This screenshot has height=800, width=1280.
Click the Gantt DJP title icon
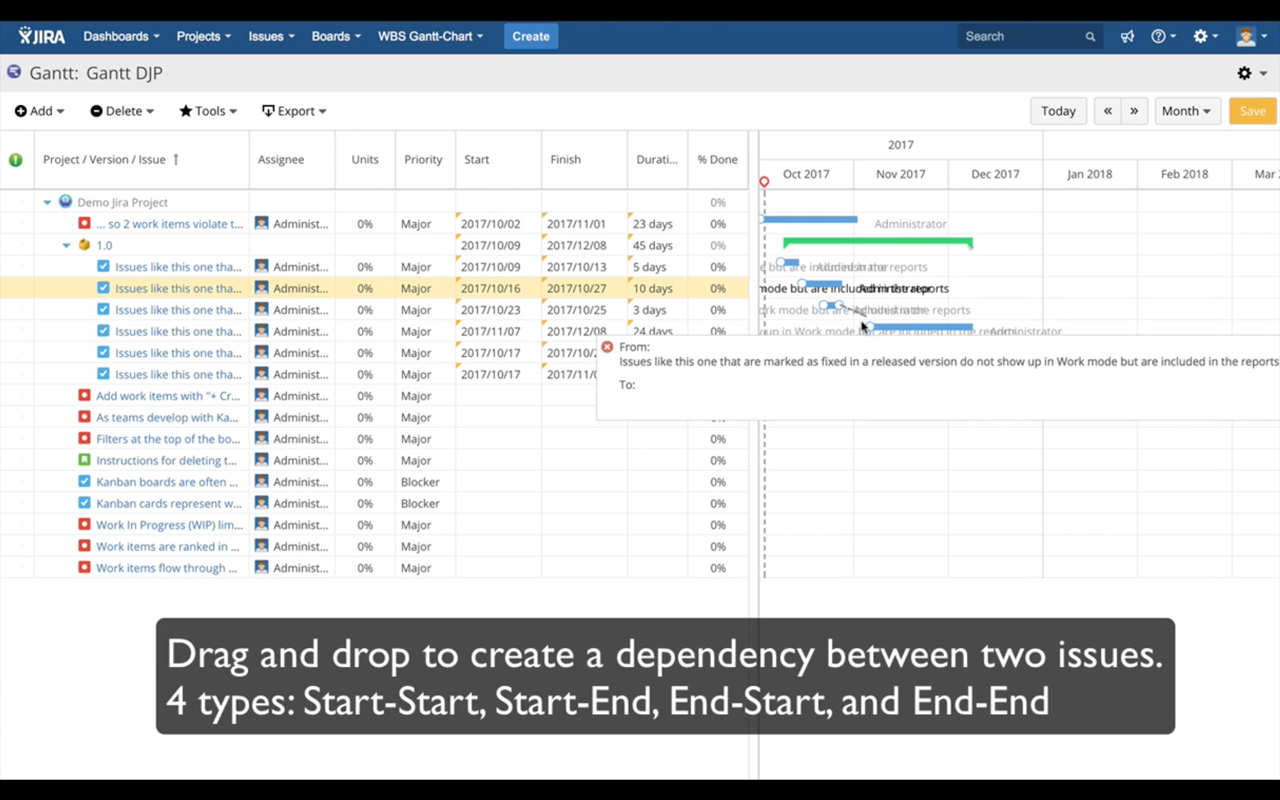[x=14, y=72]
